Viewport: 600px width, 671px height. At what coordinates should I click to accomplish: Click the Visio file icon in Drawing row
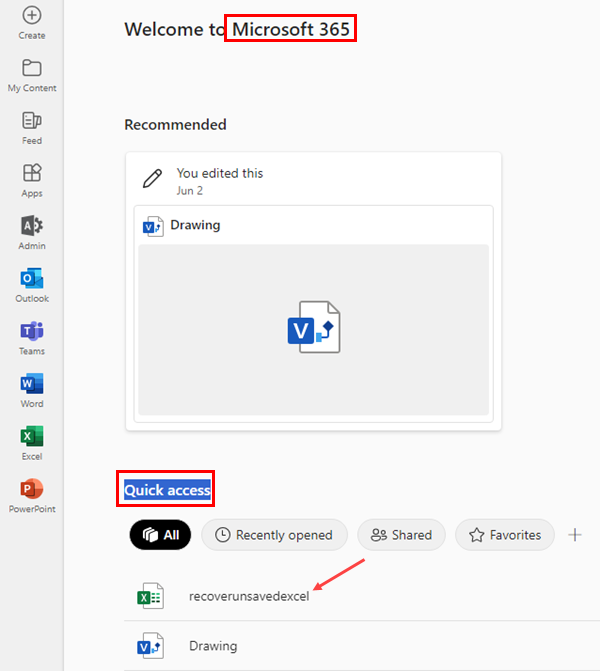pyautogui.click(x=150, y=646)
